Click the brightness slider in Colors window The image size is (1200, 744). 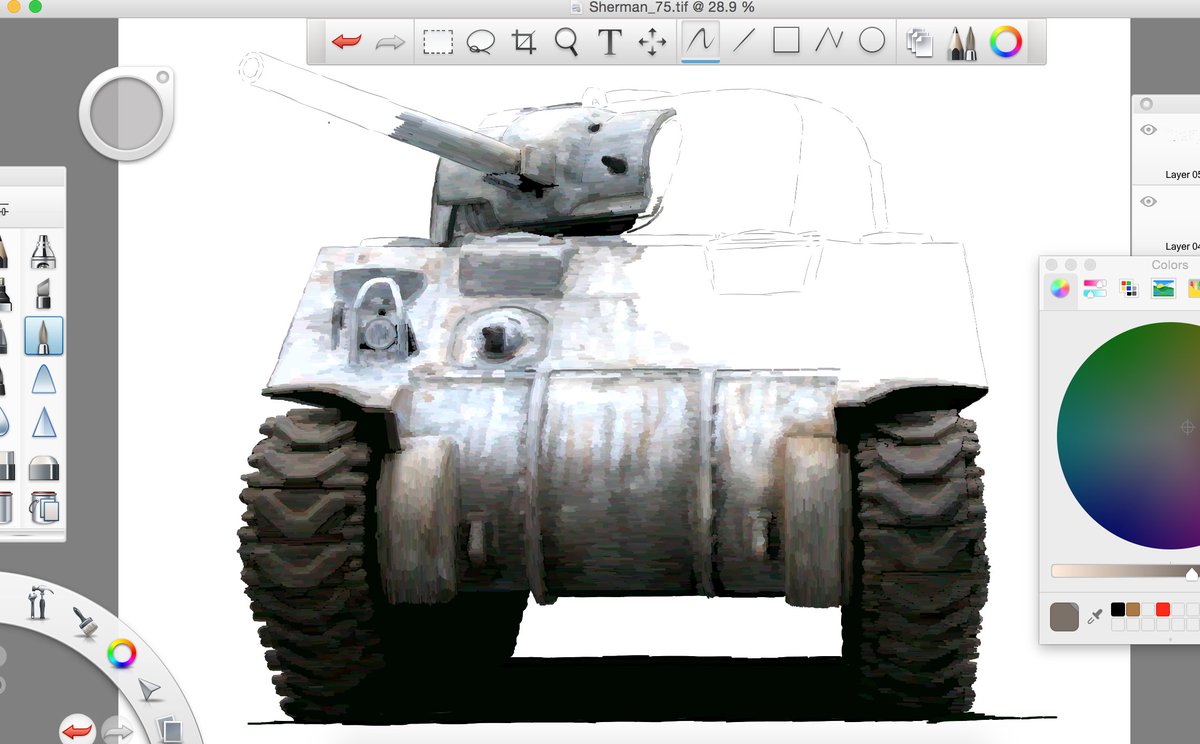pyautogui.click(x=1124, y=571)
